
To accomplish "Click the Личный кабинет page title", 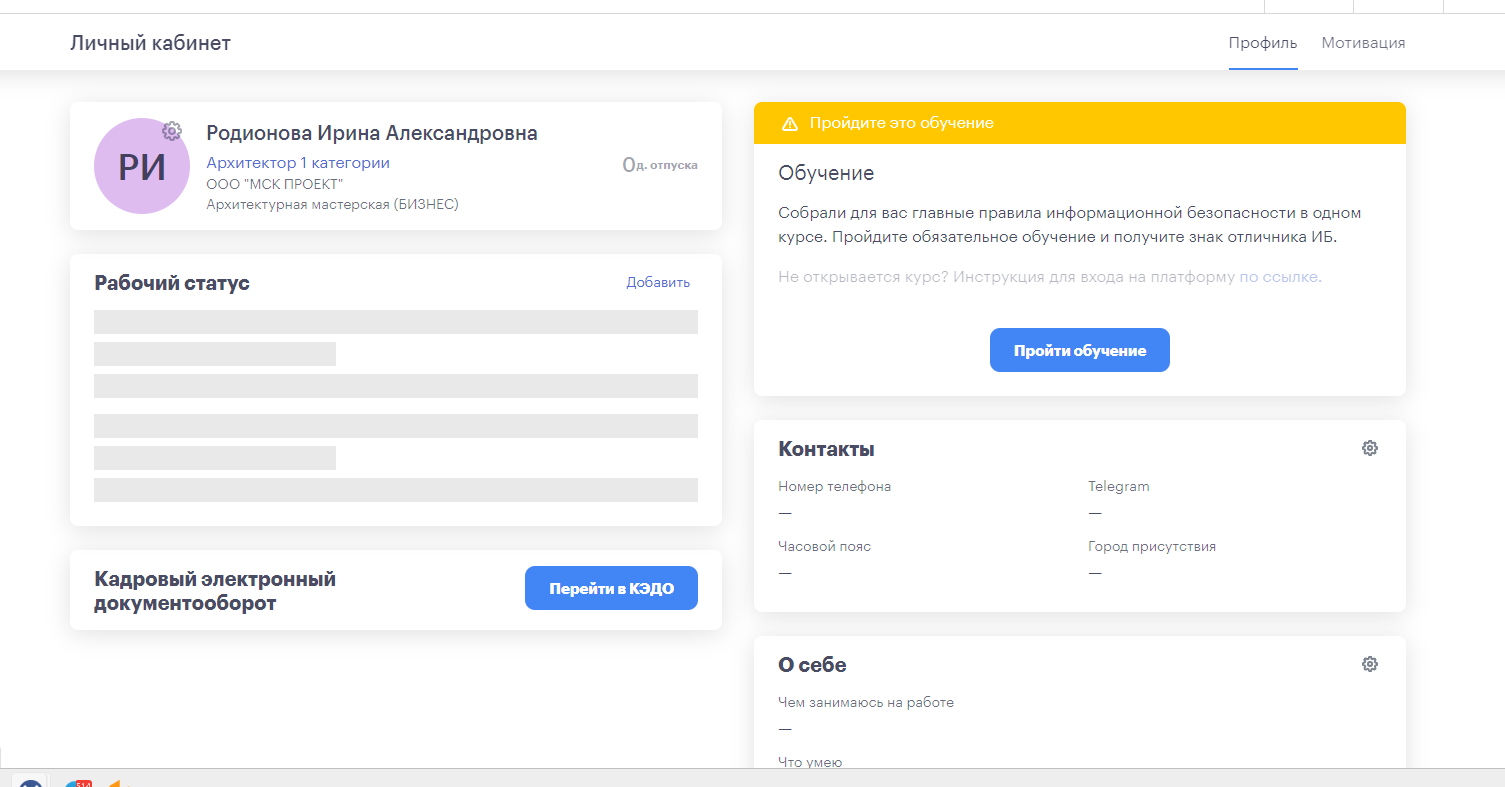I will (x=150, y=43).
